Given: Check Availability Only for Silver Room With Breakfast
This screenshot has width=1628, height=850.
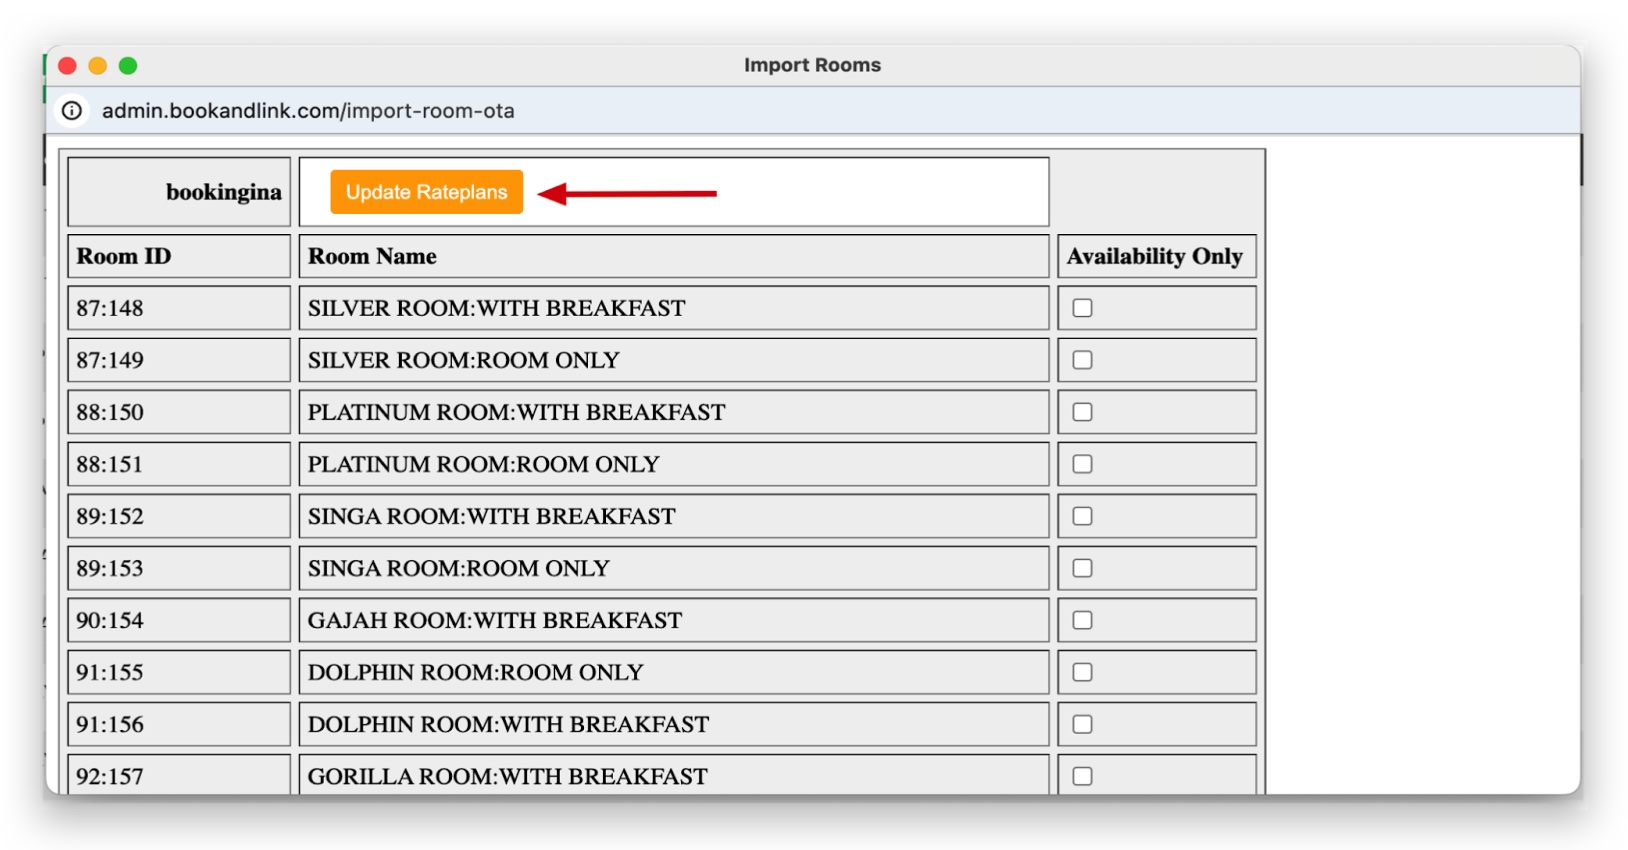Looking at the screenshot, I should tap(1082, 308).
